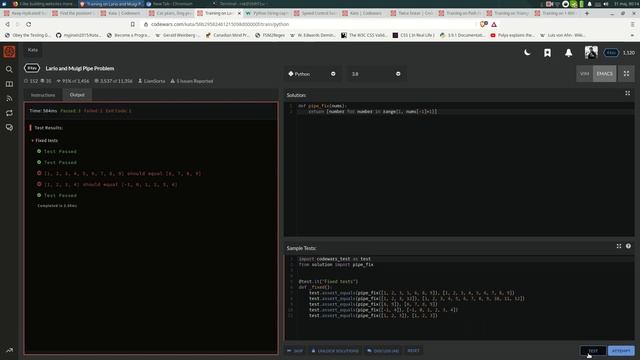
Task: Click inside the Solution code editor
Action: point(459,169)
